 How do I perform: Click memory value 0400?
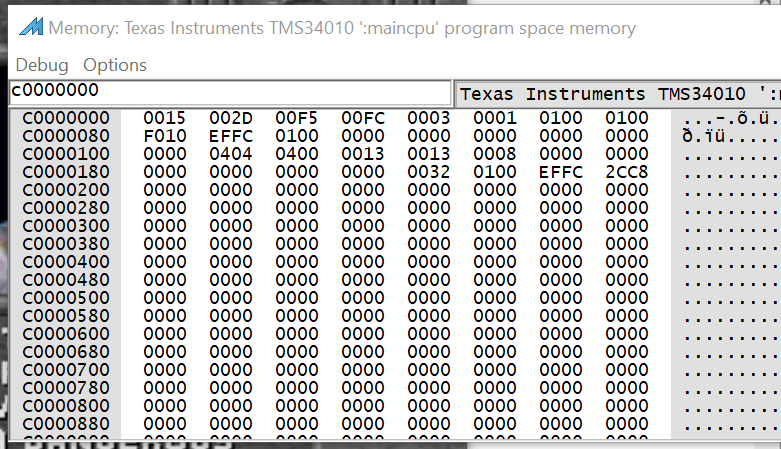pyautogui.click(x=297, y=154)
